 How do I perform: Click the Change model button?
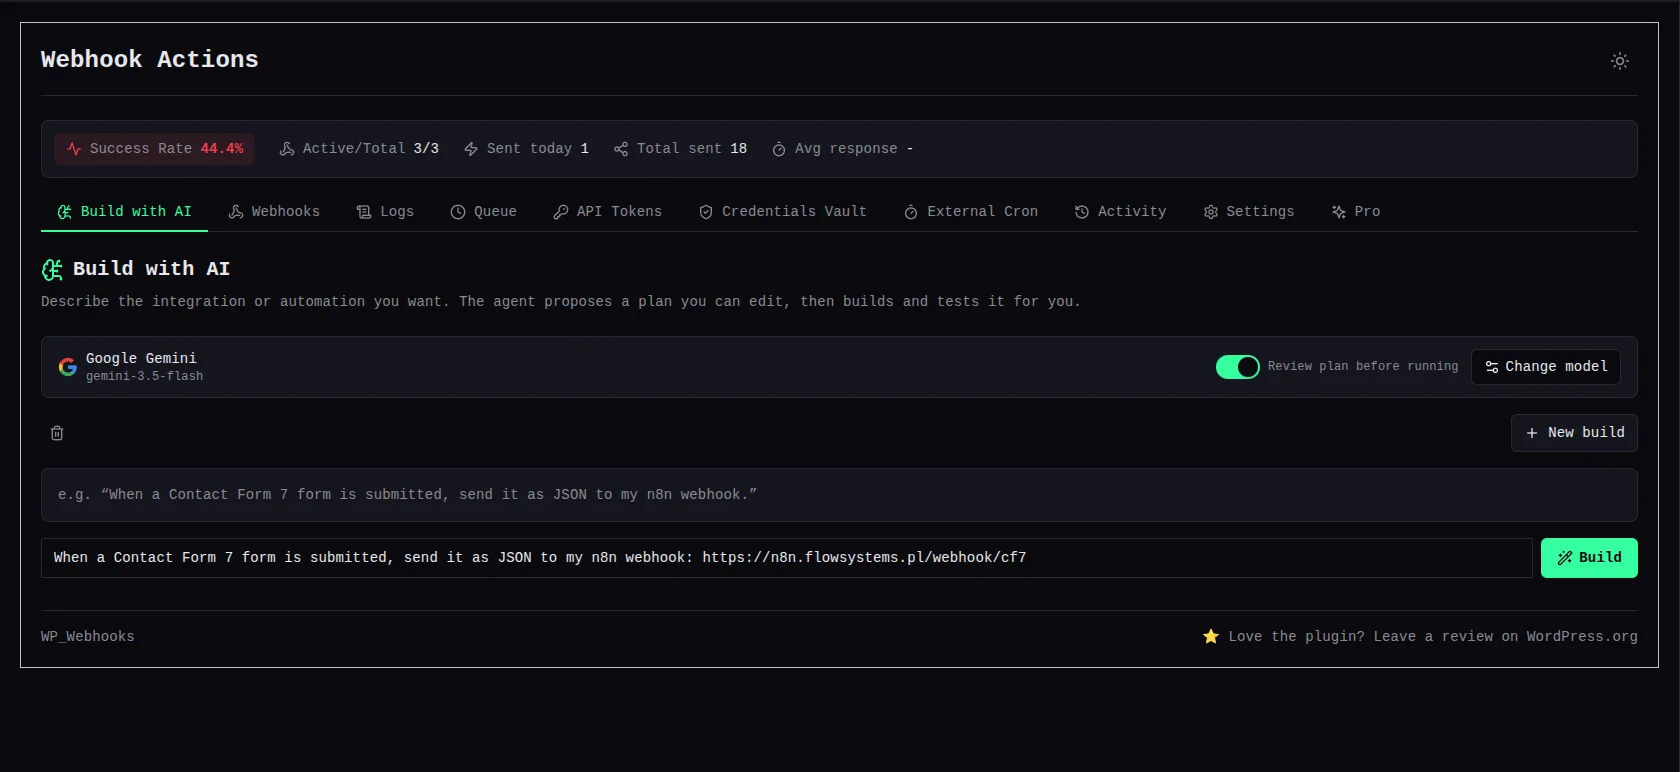pyautogui.click(x=1546, y=367)
